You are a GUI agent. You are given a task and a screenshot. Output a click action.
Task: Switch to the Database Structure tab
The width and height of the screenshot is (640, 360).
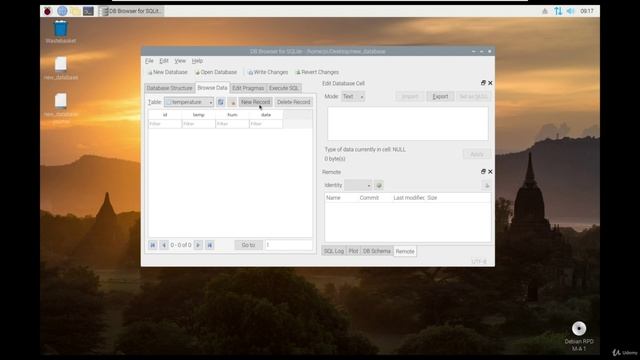pos(169,88)
